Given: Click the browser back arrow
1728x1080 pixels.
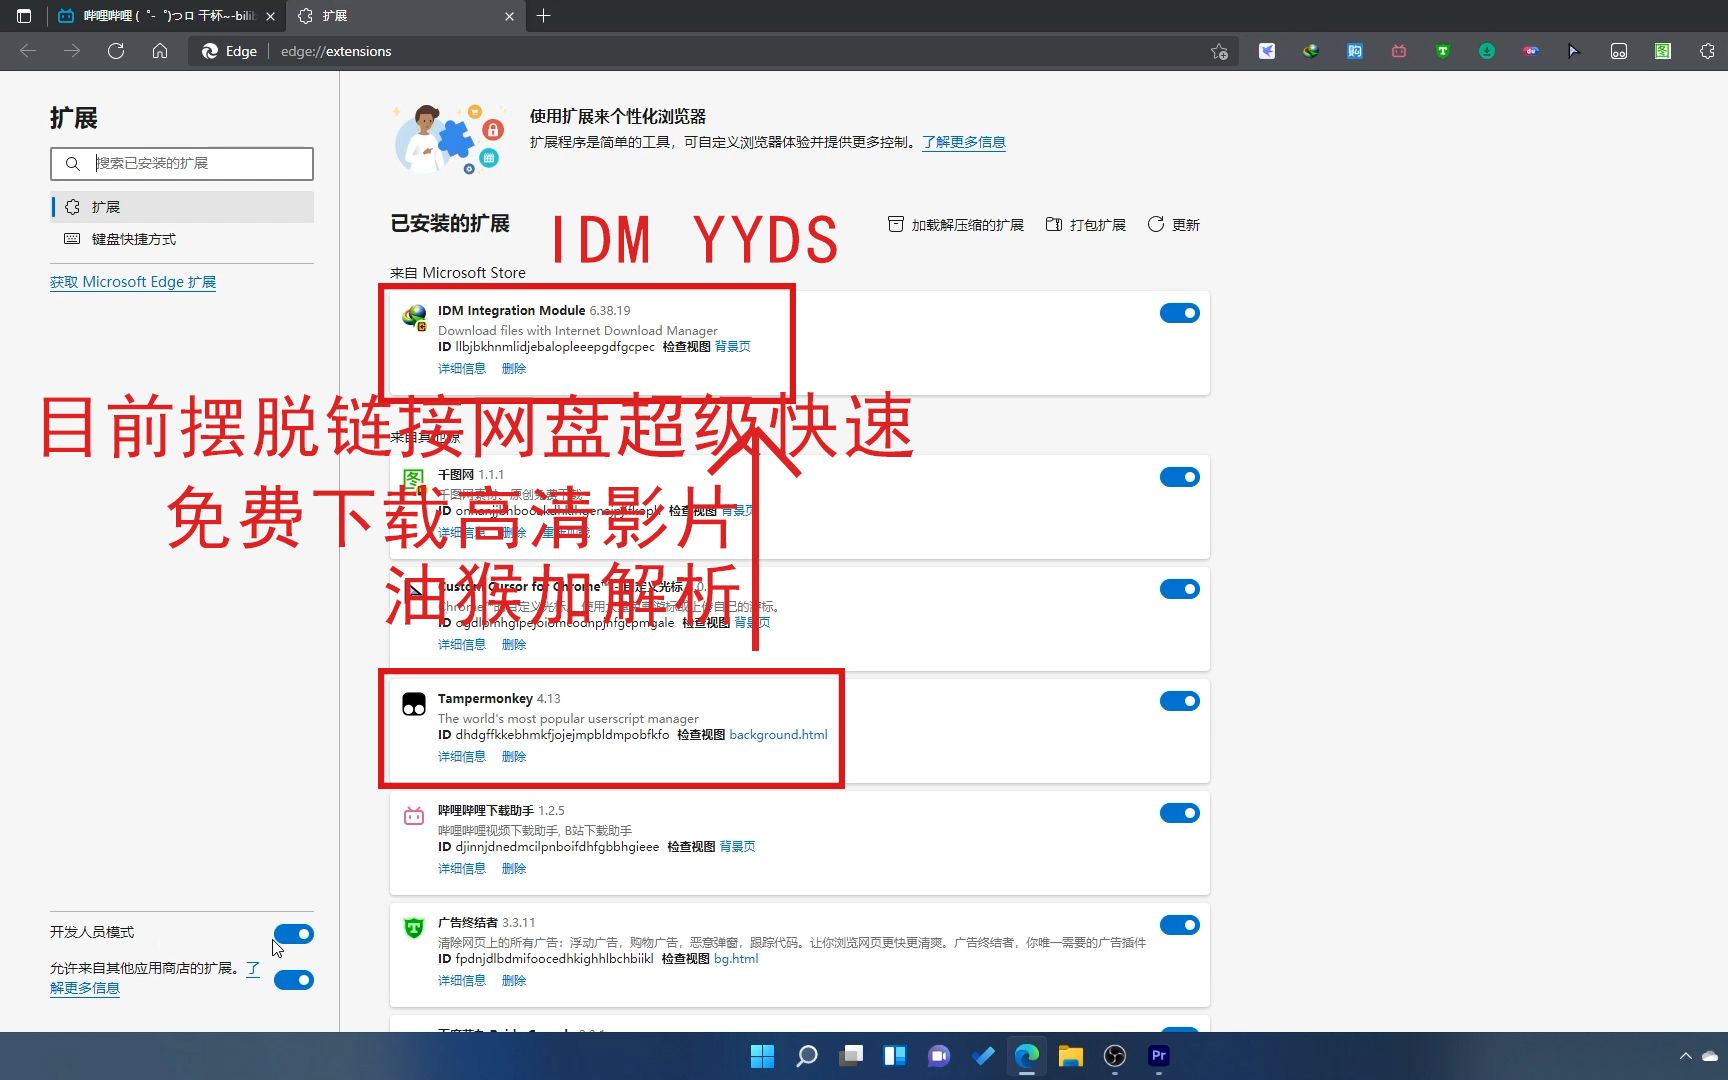Looking at the screenshot, I should pos(28,51).
